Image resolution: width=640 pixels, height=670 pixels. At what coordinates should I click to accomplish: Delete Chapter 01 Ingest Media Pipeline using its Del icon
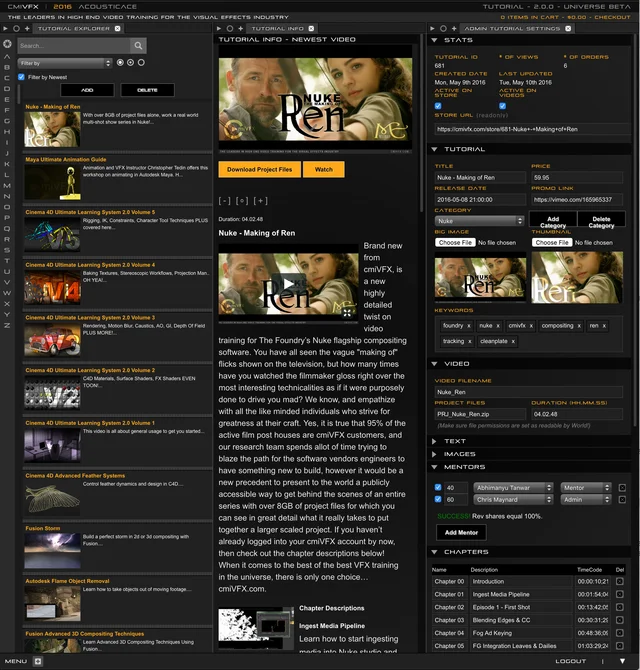pos(620,594)
